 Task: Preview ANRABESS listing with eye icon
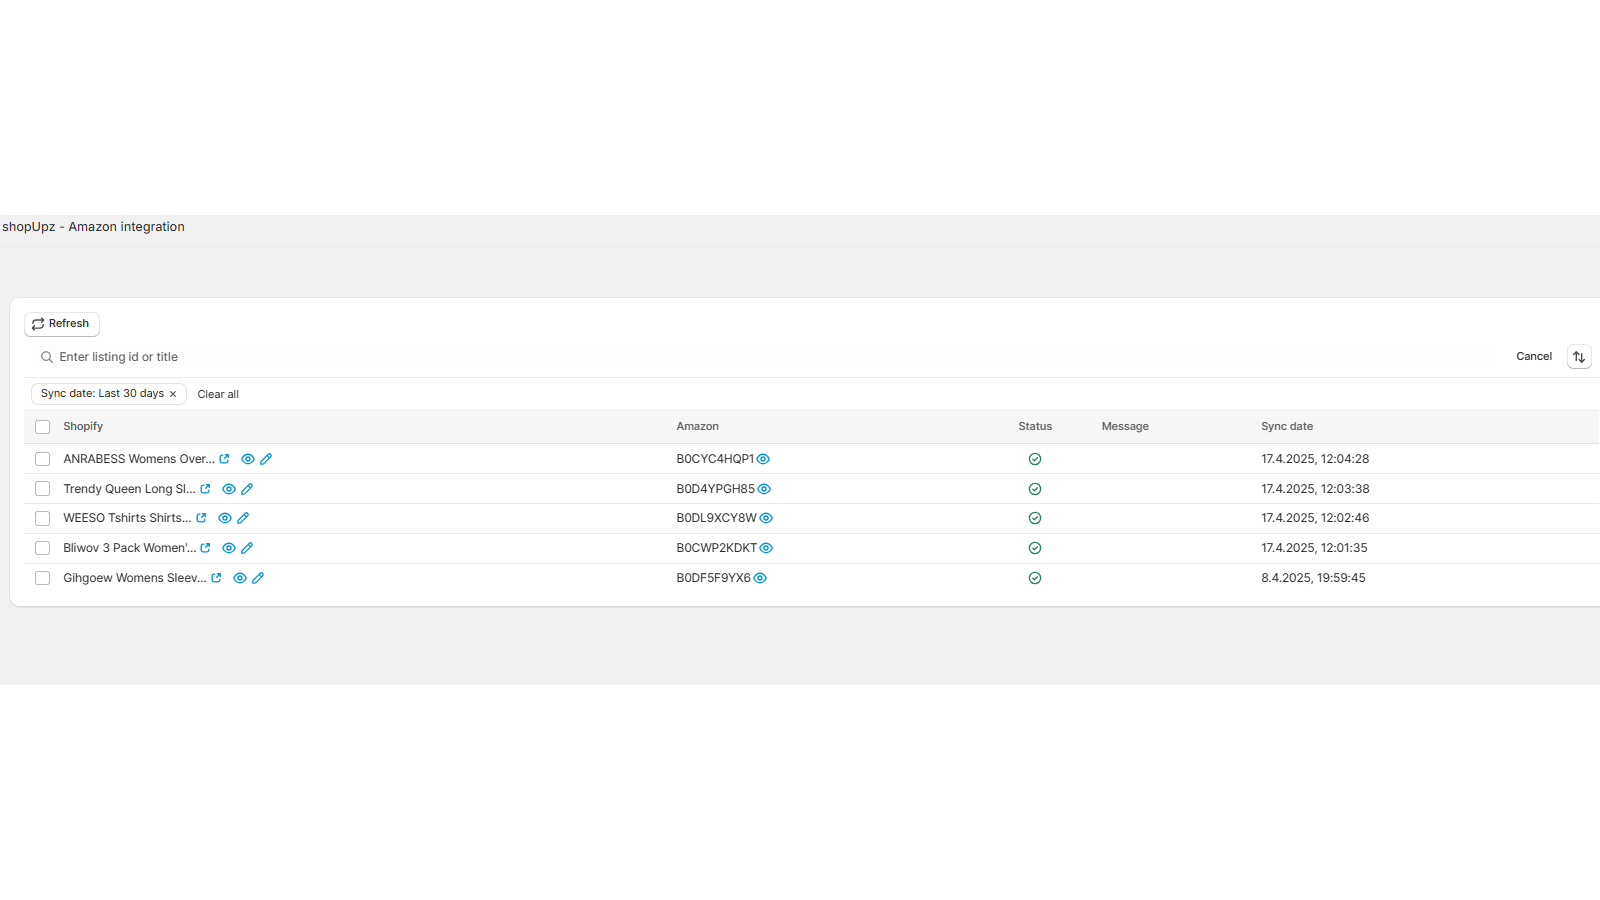pyautogui.click(x=247, y=459)
